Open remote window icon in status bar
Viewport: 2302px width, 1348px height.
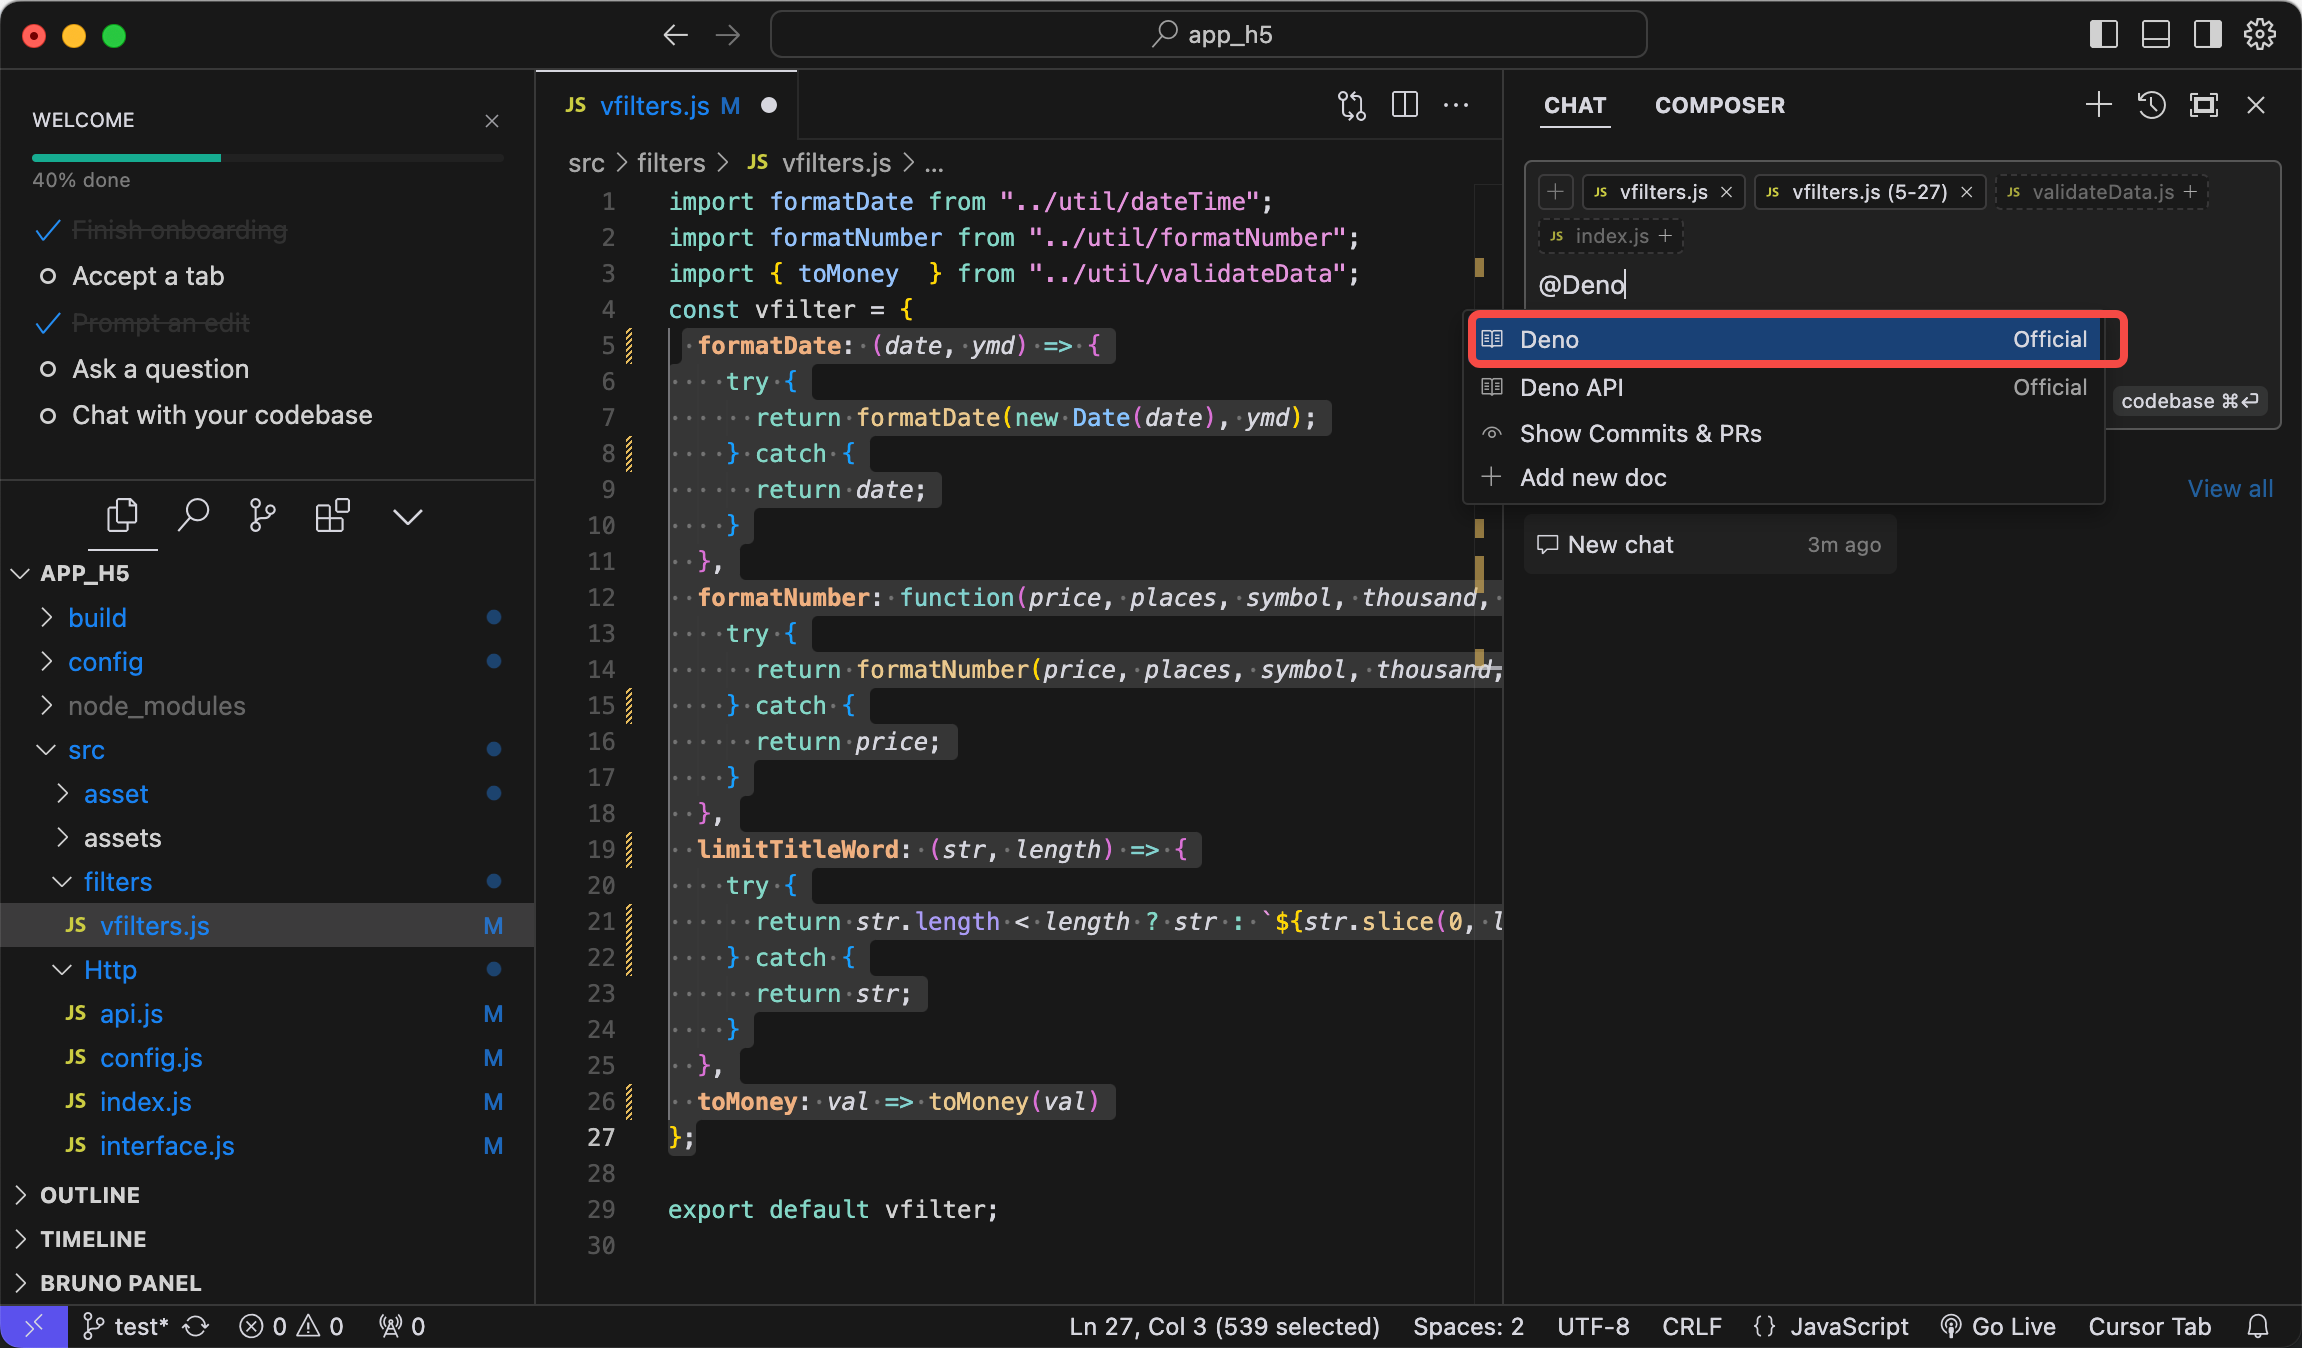tap(34, 1327)
